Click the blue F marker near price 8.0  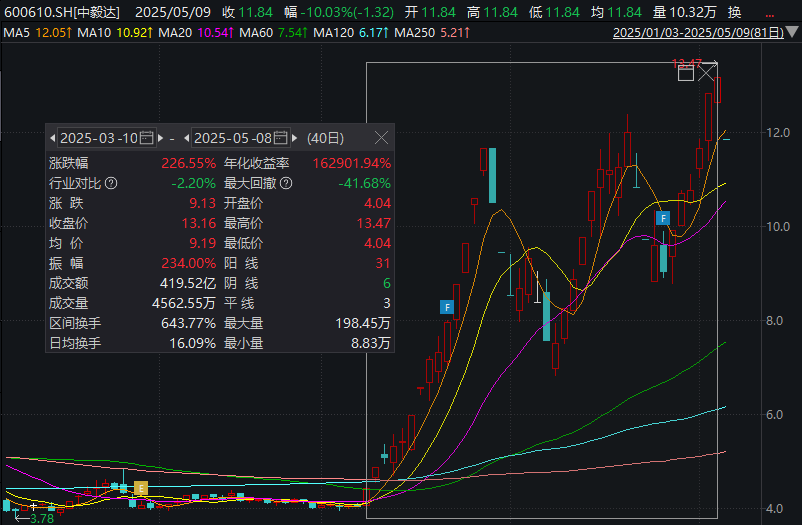pos(447,307)
